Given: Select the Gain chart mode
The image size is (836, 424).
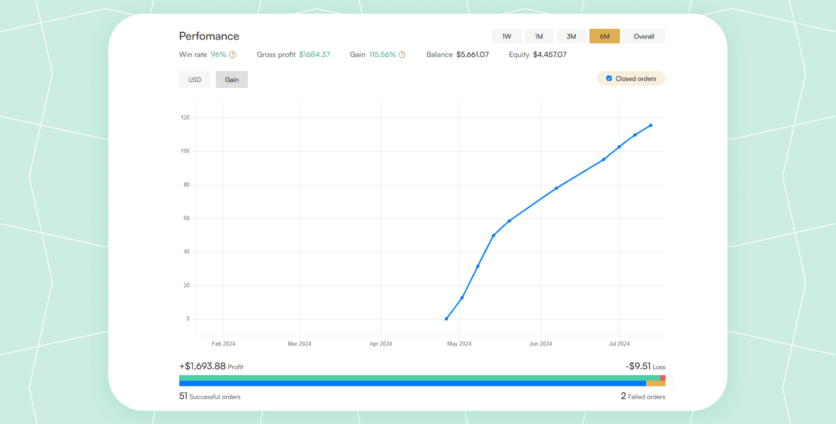Looking at the screenshot, I should coord(232,79).
